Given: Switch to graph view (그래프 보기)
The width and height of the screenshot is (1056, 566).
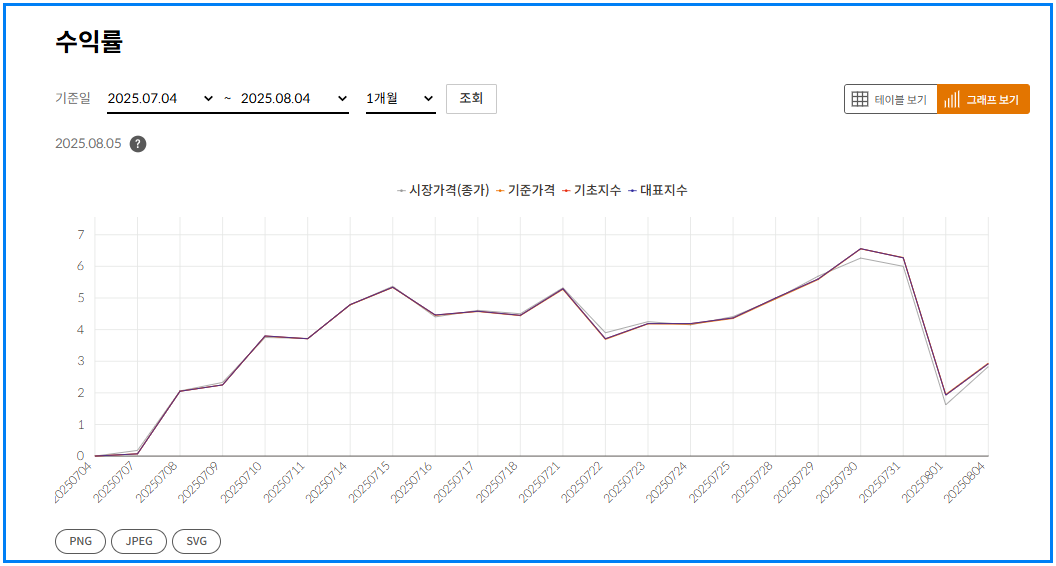Looking at the screenshot, I should click(x=983, y=99).
